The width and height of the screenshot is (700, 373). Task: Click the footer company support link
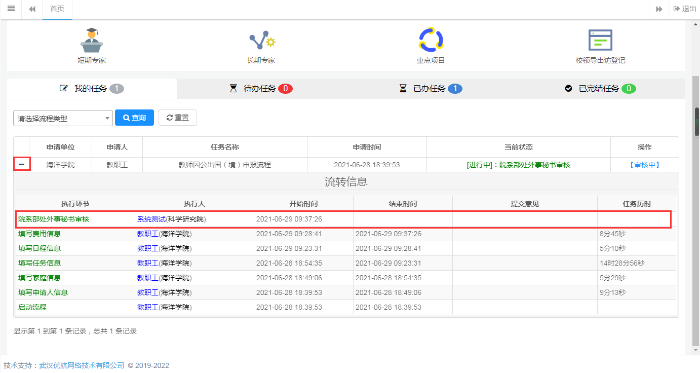82,365
